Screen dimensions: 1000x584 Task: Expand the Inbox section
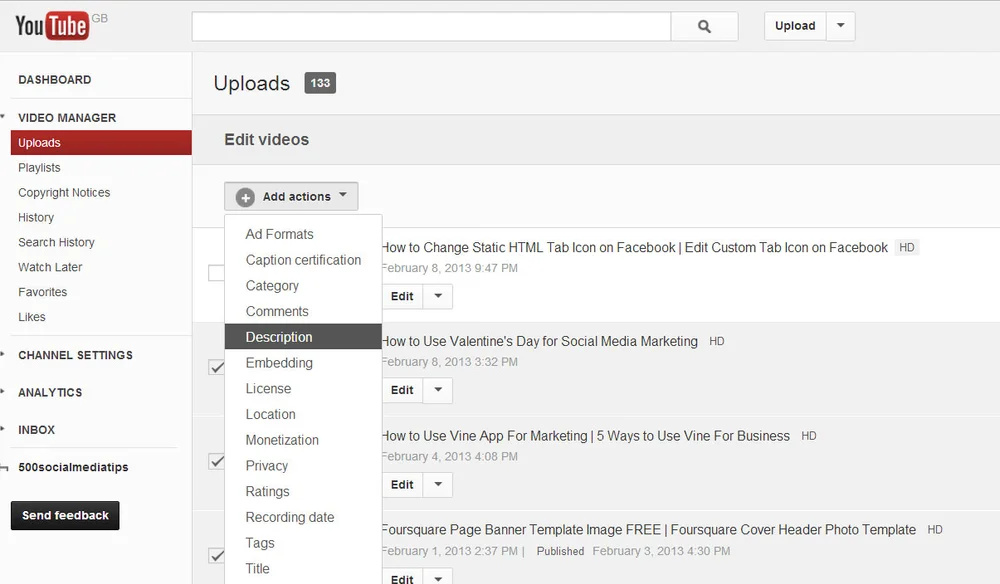pos(36,430)
